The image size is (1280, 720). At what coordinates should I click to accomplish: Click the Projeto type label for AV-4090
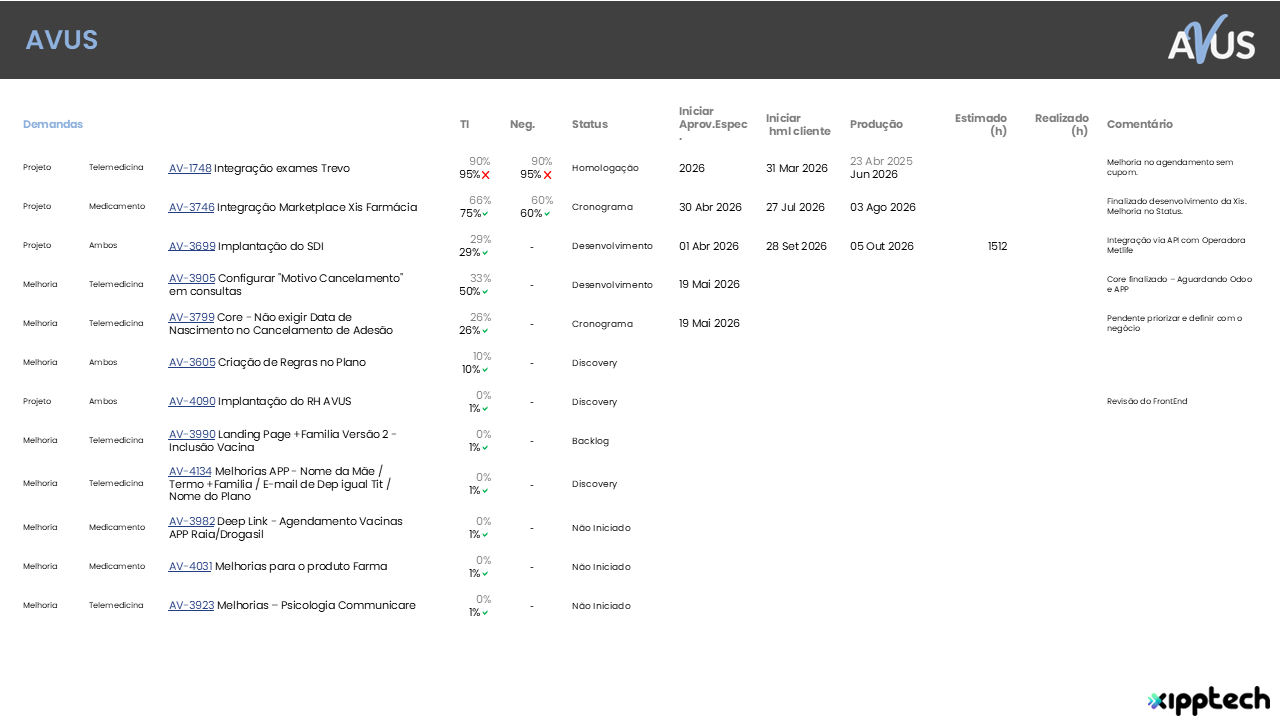click(x=37, y=401)
